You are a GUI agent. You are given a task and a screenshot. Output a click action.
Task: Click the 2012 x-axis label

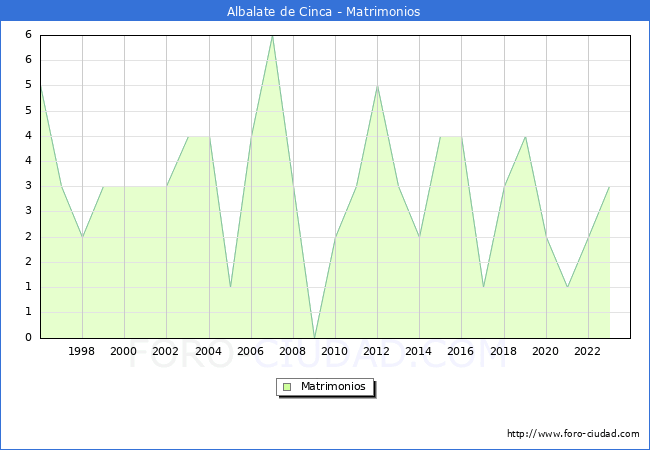pyautogui.click(x=376, y=351)
